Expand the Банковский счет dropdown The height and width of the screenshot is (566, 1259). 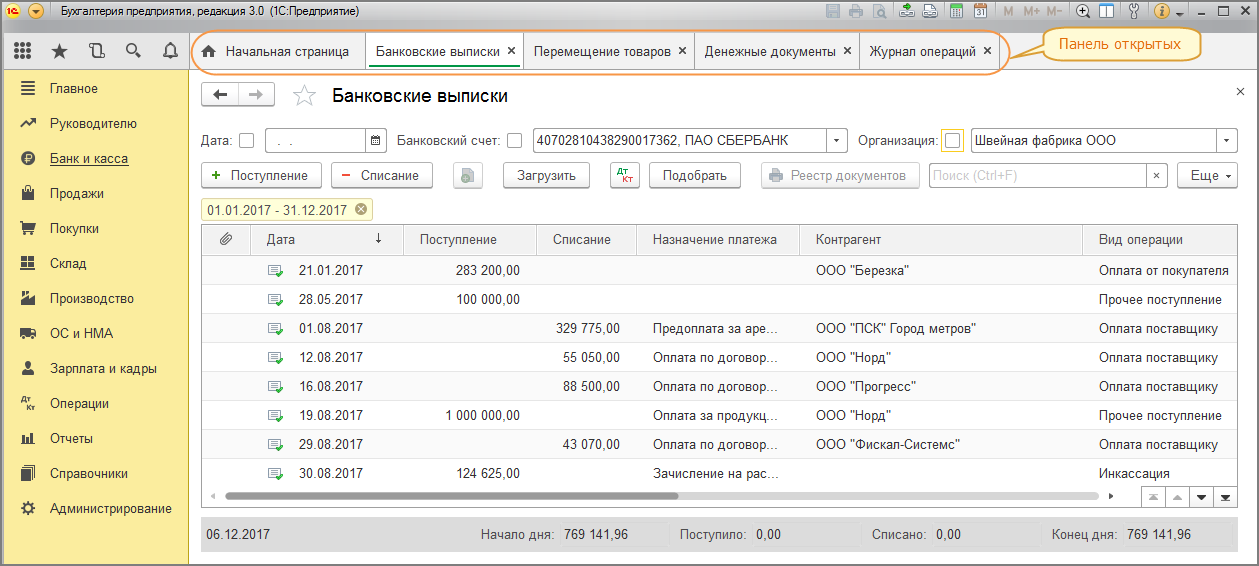[x=838, y=141]
